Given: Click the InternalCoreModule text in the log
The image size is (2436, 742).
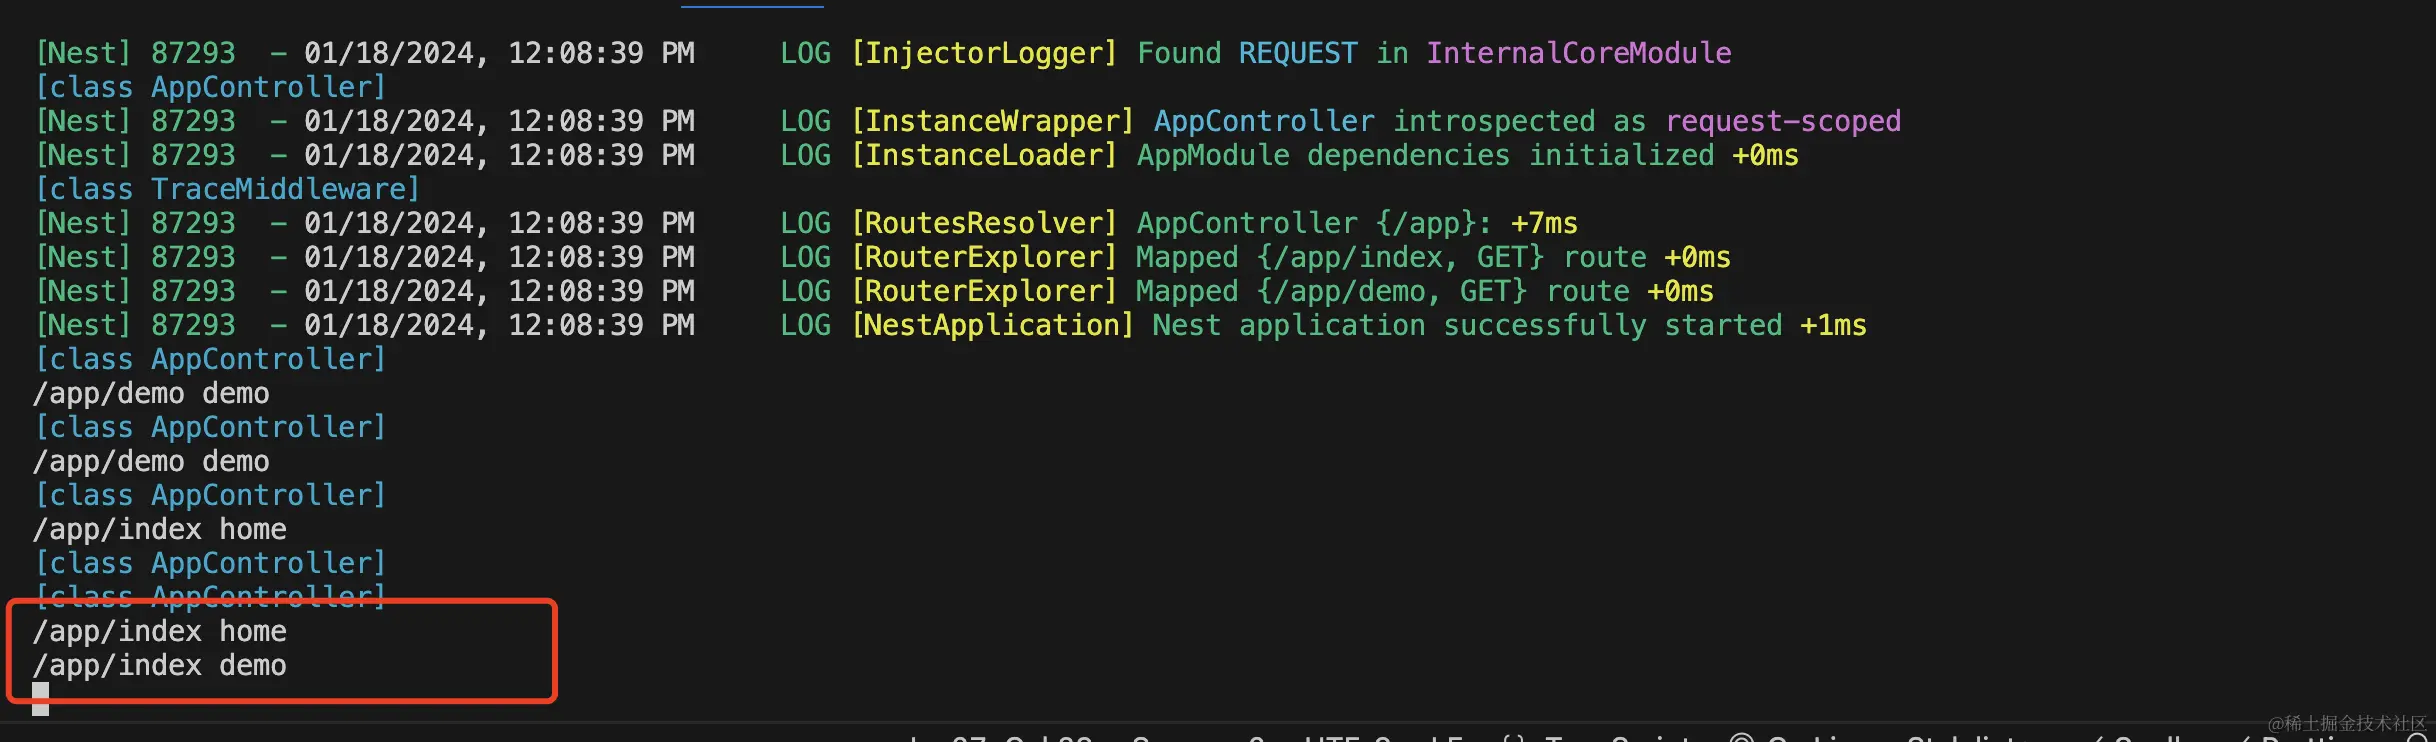Looking at the screenshot, I should point(1578,53).
